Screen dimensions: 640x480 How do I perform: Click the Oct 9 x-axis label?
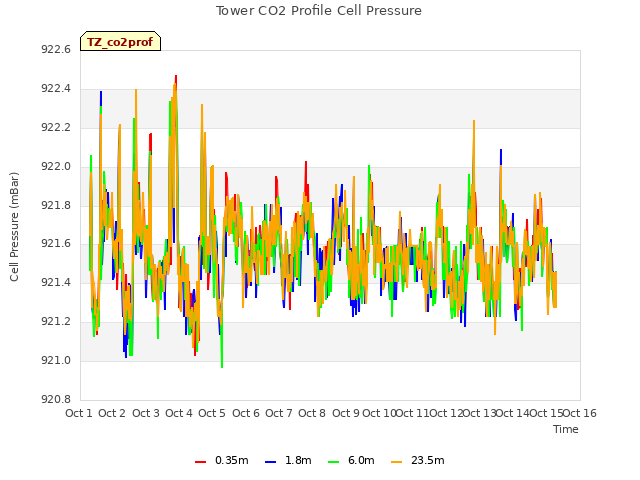tap(346, 413)
